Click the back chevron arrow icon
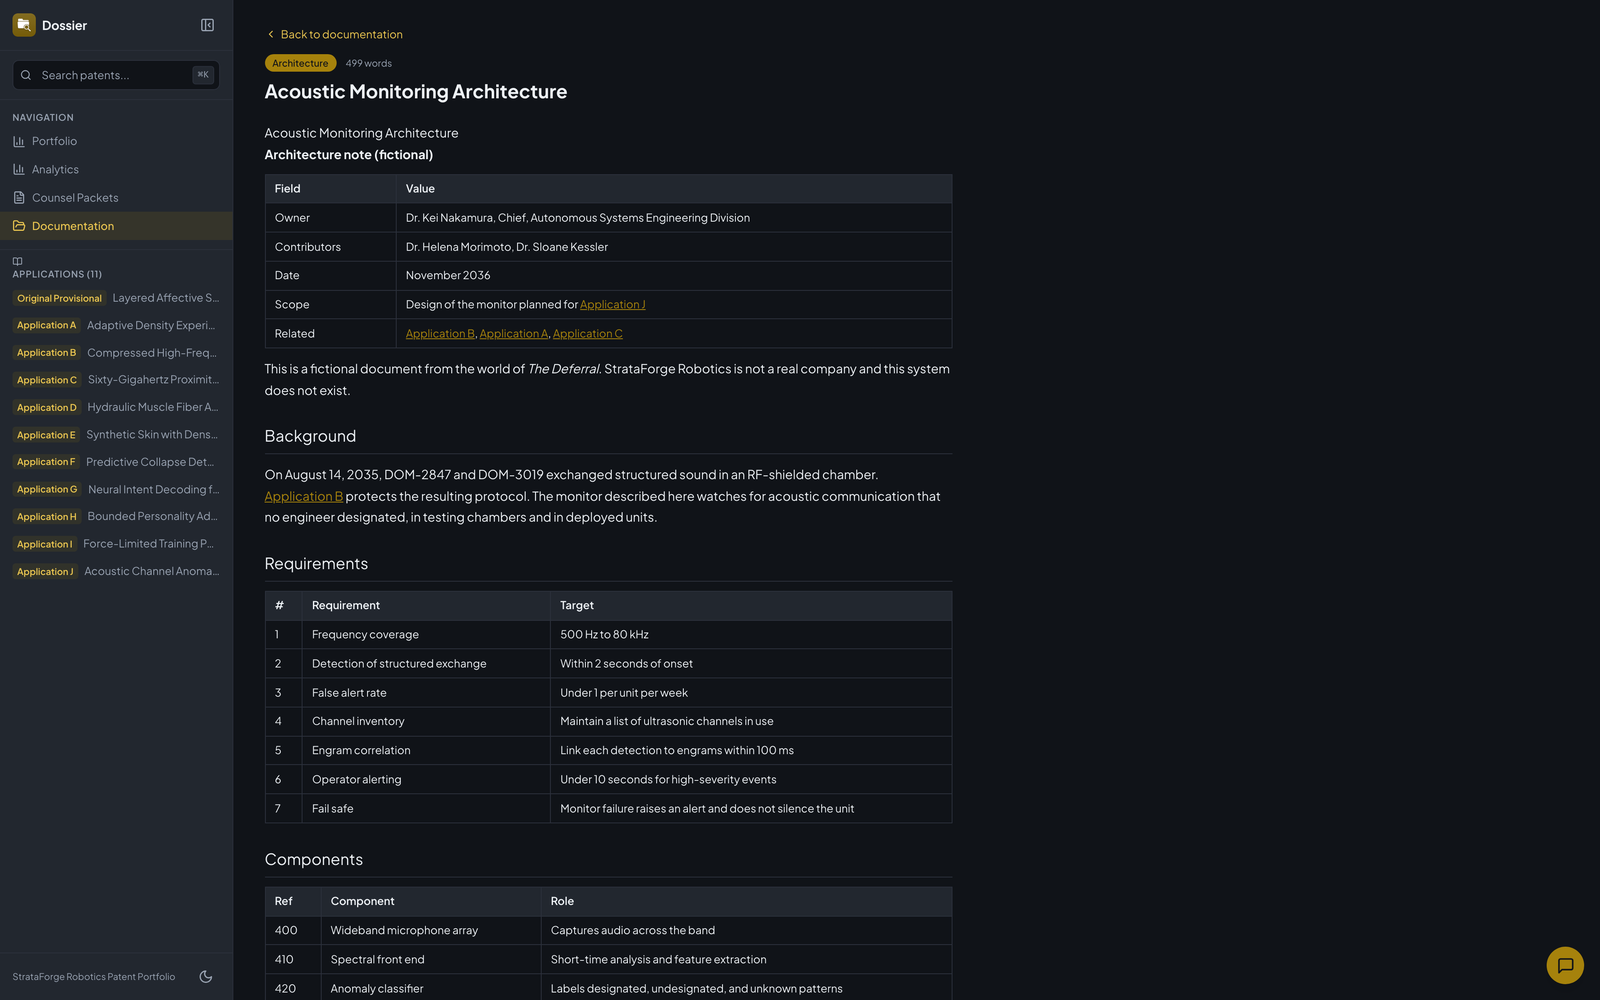This screenshot has width=1600, height=1000. click(x=270, y=34)
